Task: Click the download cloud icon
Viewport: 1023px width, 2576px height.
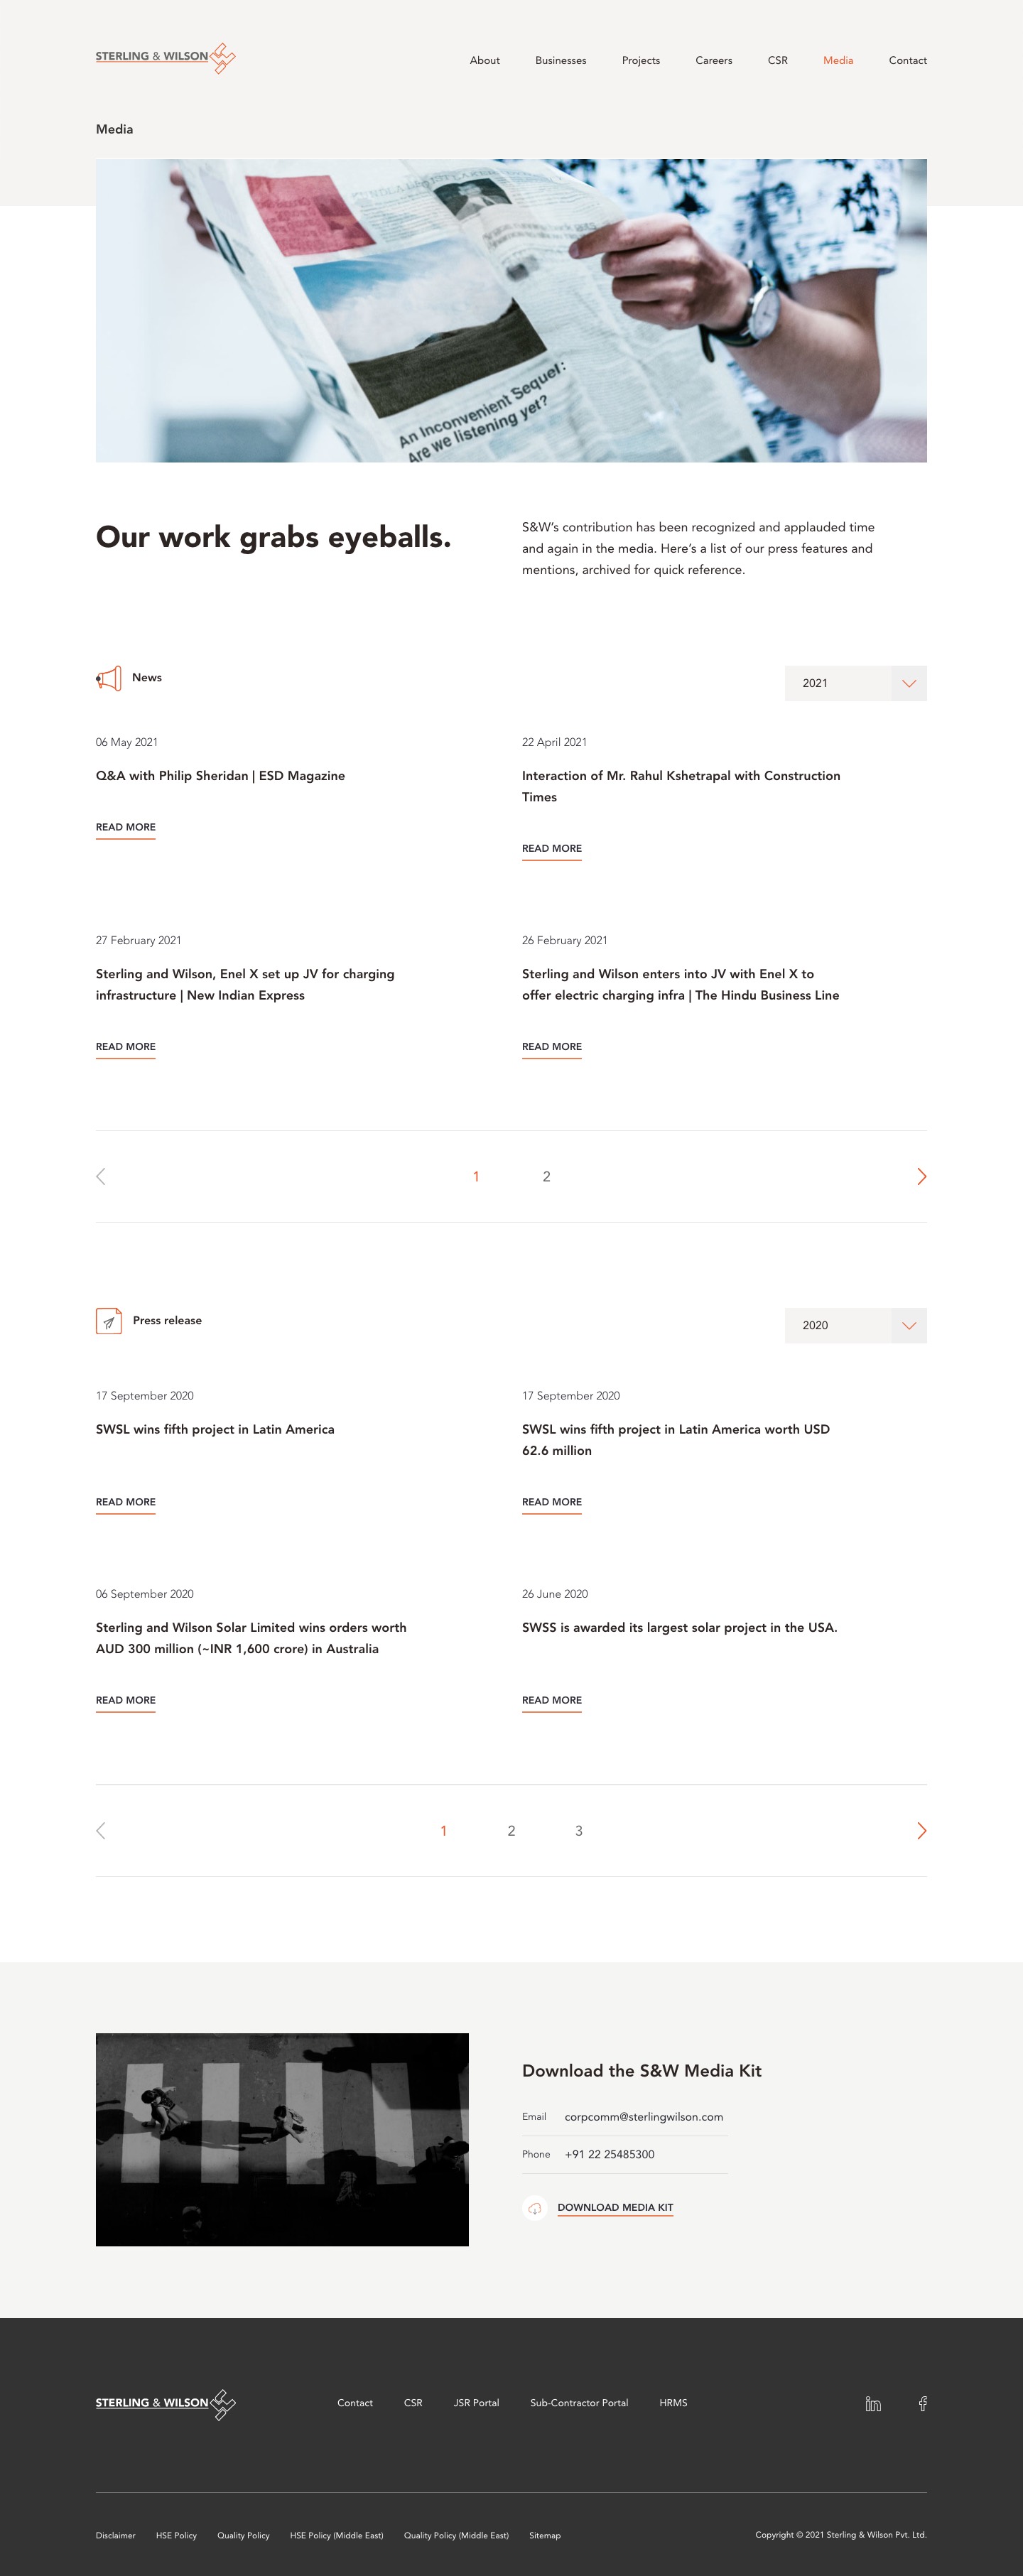Action: (535, 2207)
